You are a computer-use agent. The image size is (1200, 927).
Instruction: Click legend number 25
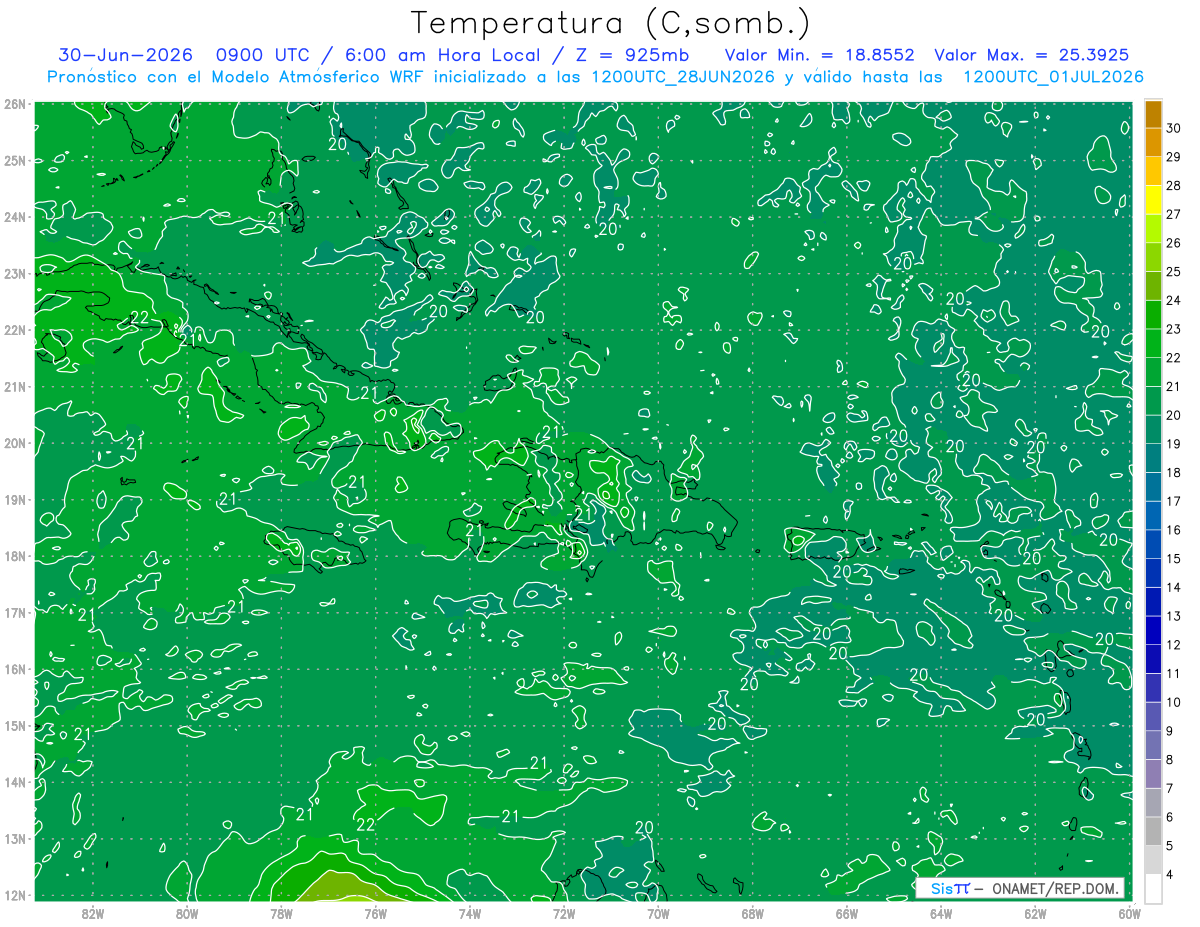1173,272
